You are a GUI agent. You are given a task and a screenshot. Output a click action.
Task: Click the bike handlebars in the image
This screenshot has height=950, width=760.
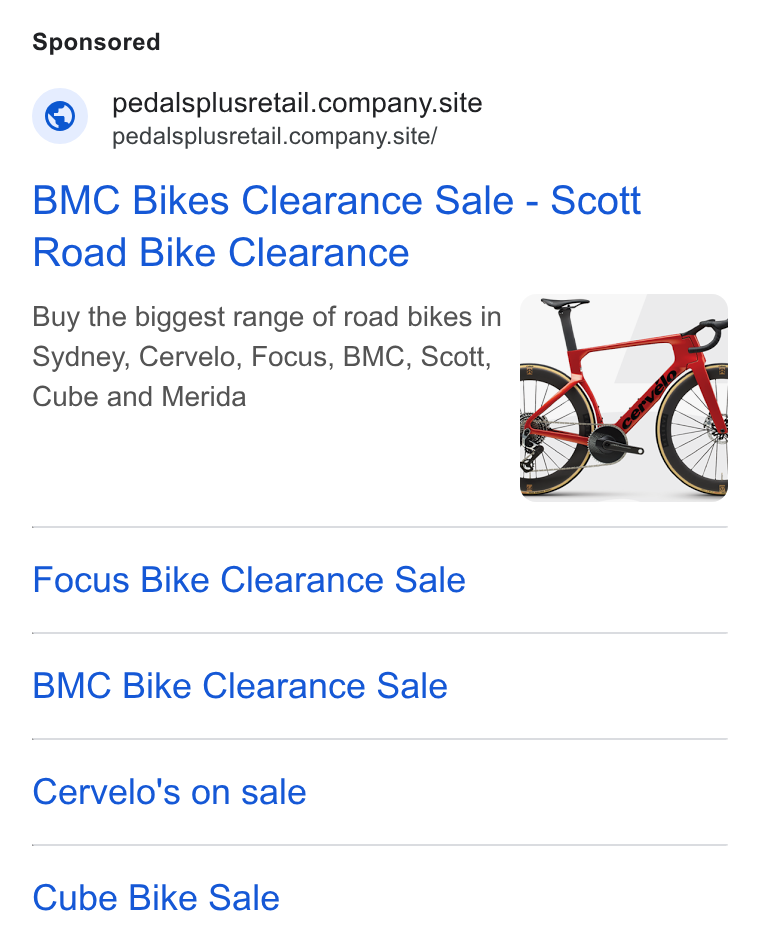click(x=706, y=335)
